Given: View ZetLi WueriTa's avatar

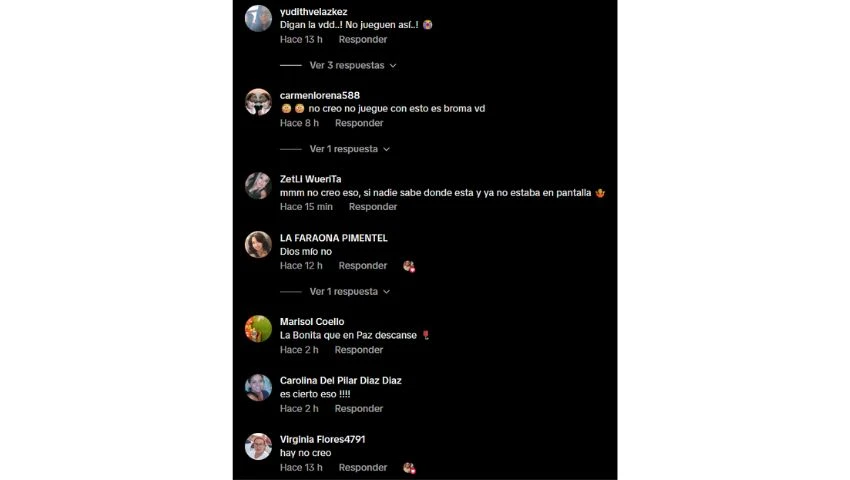Looking at the screenshot, I should point(258,185).
